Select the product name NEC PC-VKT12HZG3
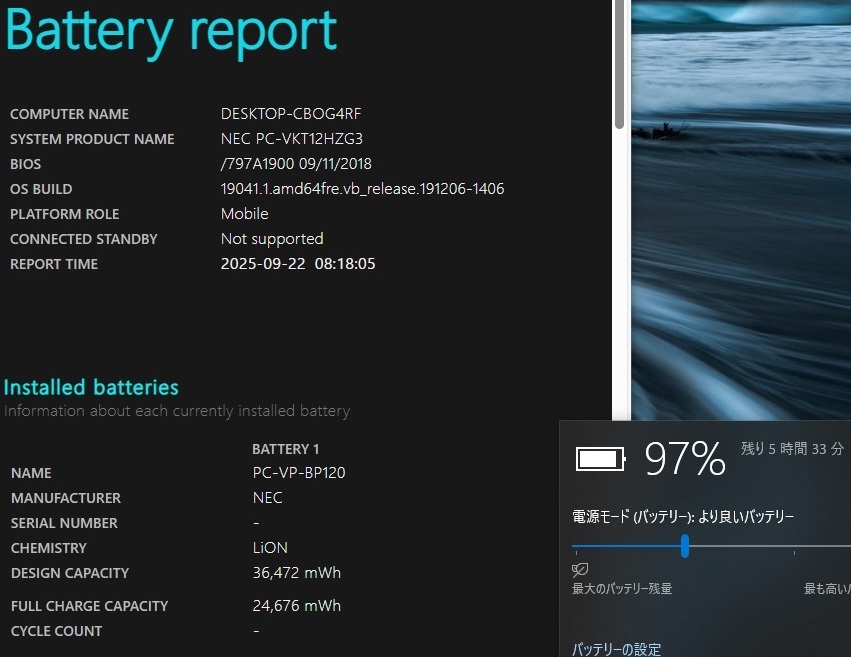 291,139
